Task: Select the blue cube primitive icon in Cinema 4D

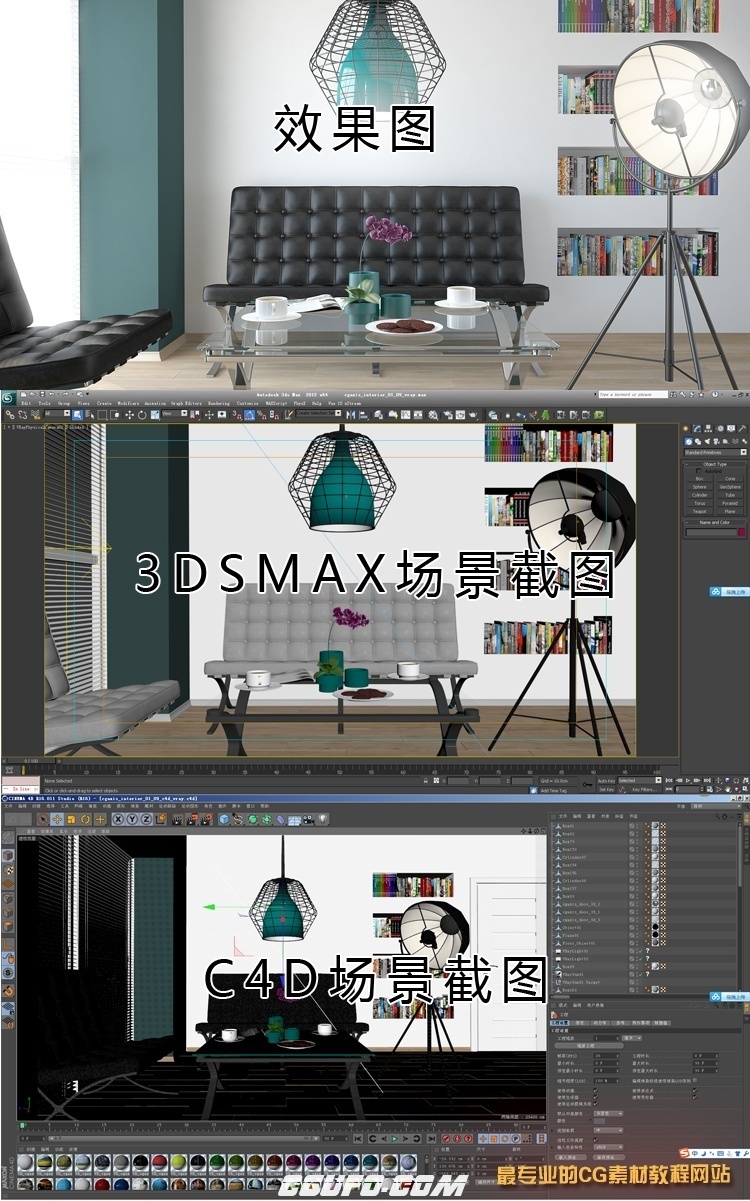Action: coord(224,819)
